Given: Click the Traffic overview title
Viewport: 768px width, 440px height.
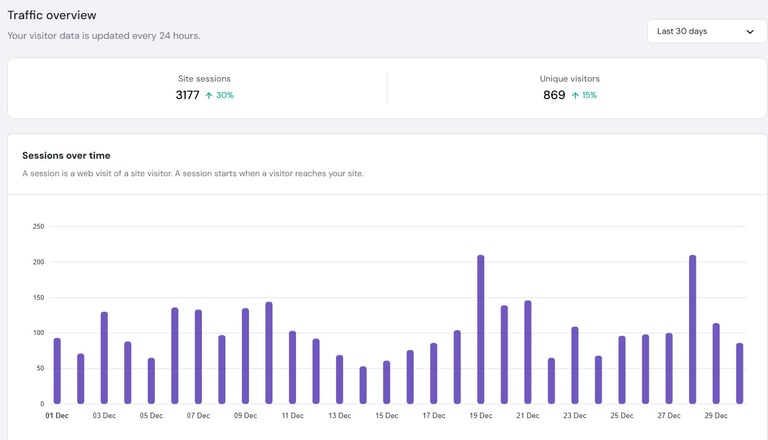Looking at the screenshot, I should (52, 15).
